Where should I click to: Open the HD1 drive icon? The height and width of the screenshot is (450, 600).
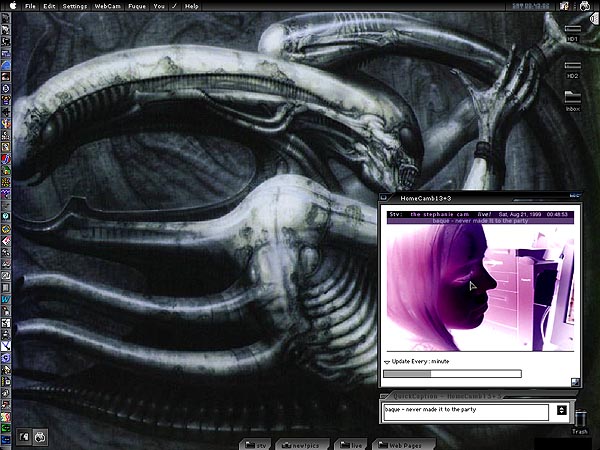pyautogui.click(x=573, y=35)
